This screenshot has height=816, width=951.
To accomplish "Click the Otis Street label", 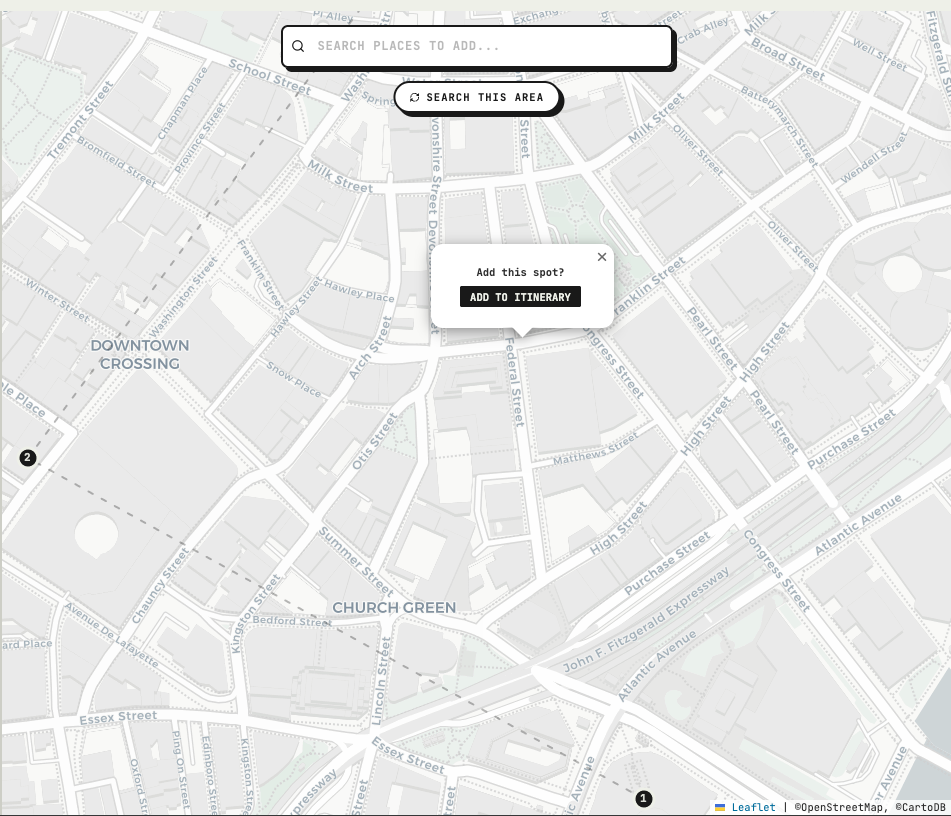I will coord(375,441).
